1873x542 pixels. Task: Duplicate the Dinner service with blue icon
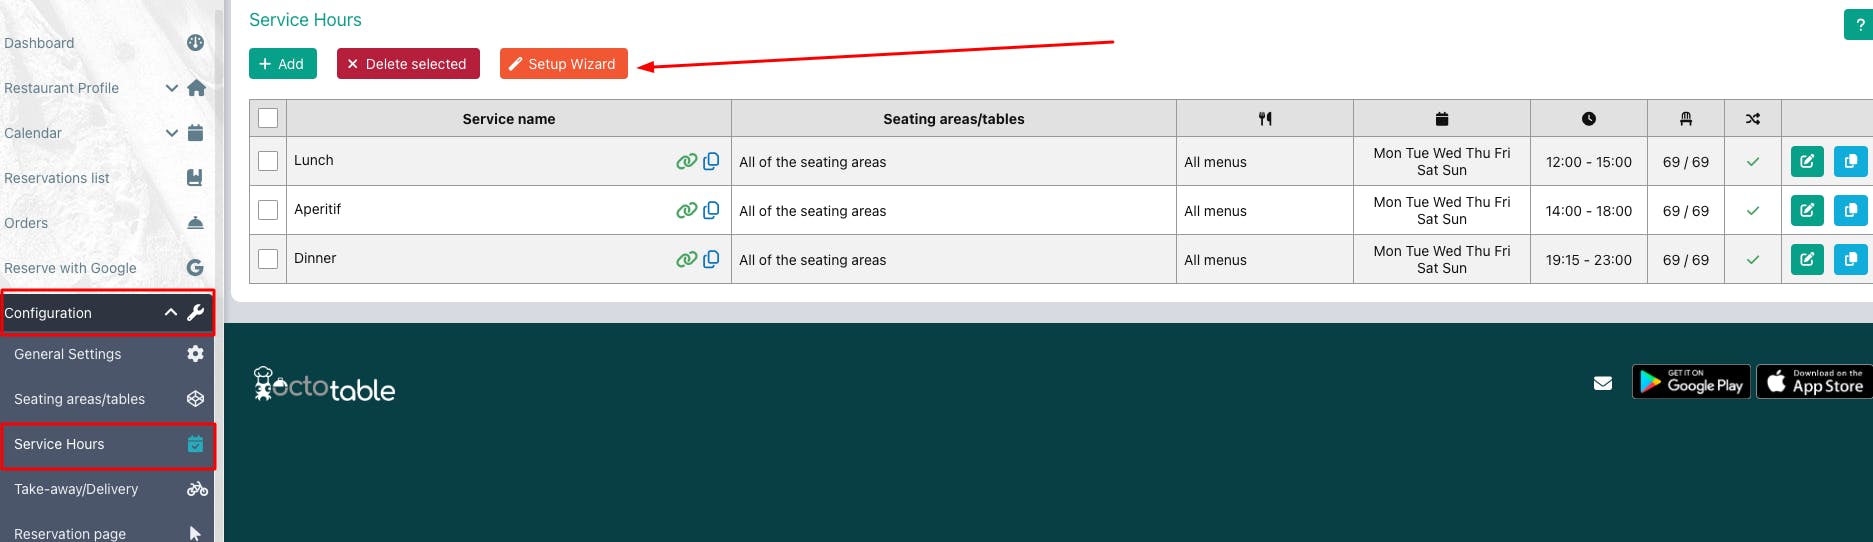[x=1850, y=259]
